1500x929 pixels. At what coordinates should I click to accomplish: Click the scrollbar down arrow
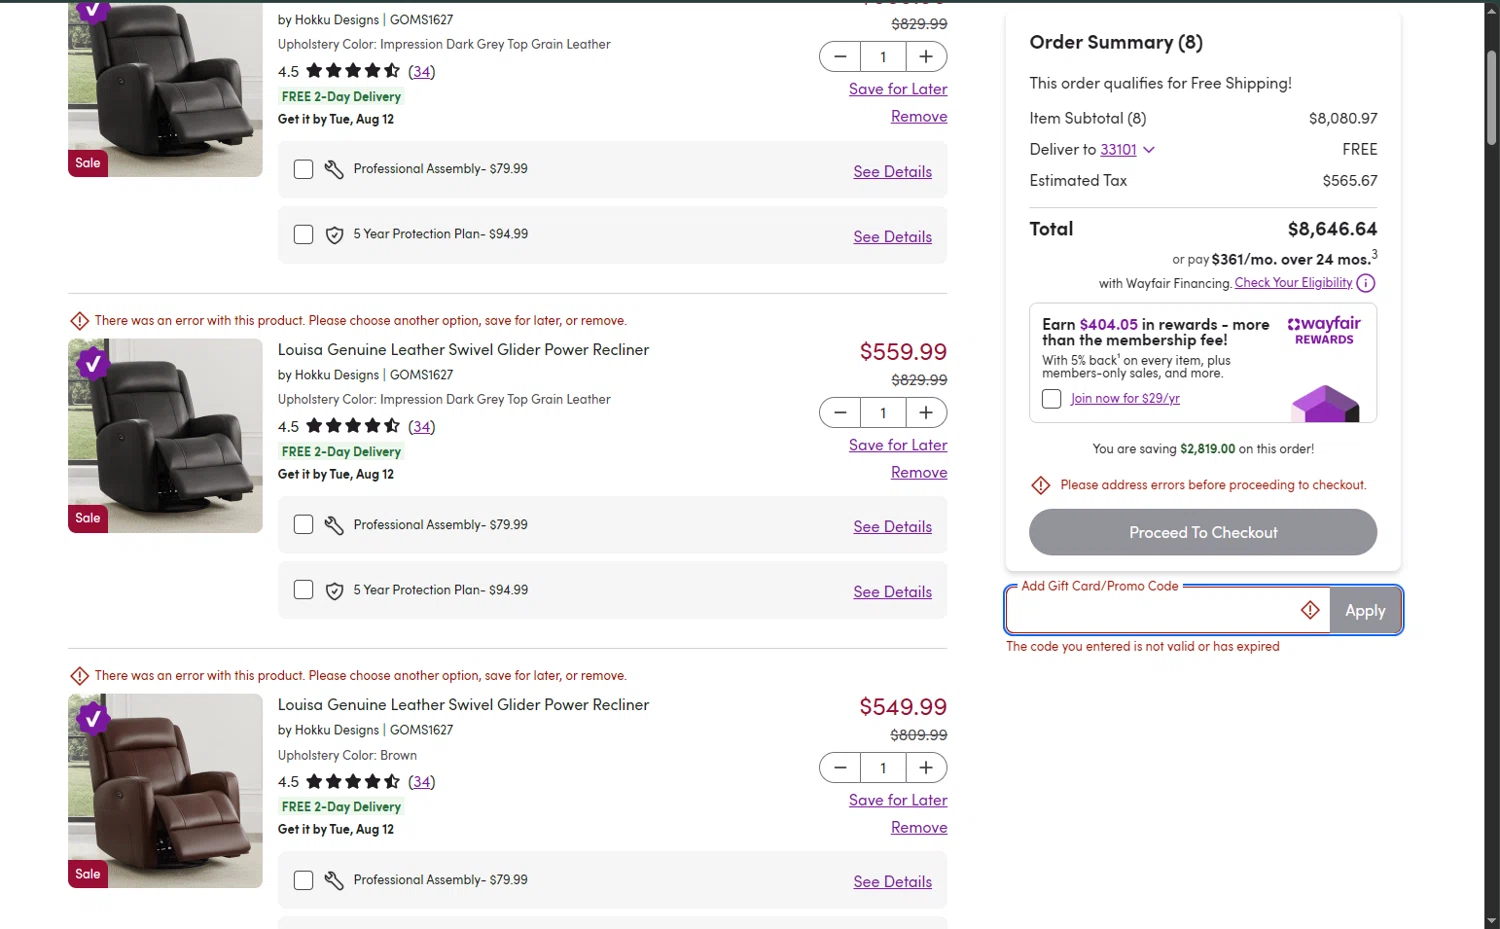pos(1491,920)
